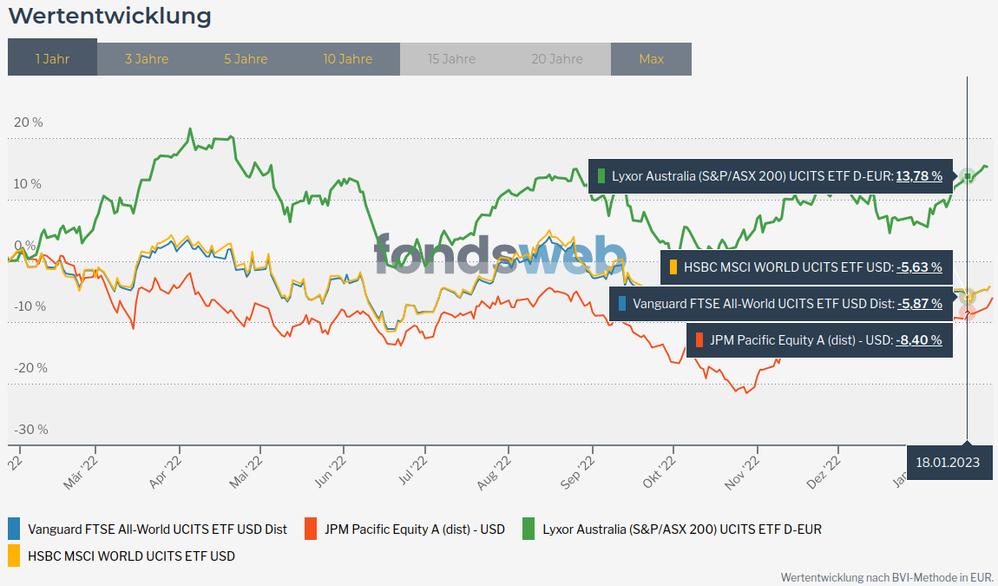Image resolution: width=998 pixels, height=586 pixels.
Task: Toggle Lyxor Australia green legend swatch
Action: (528, 528)
